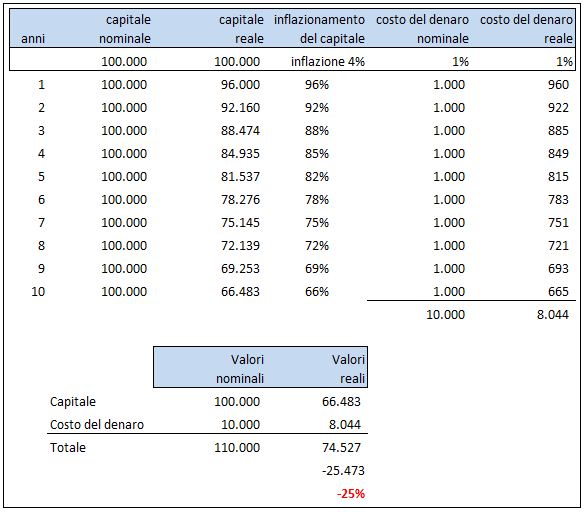Click the 'anni' header cell

33,38
